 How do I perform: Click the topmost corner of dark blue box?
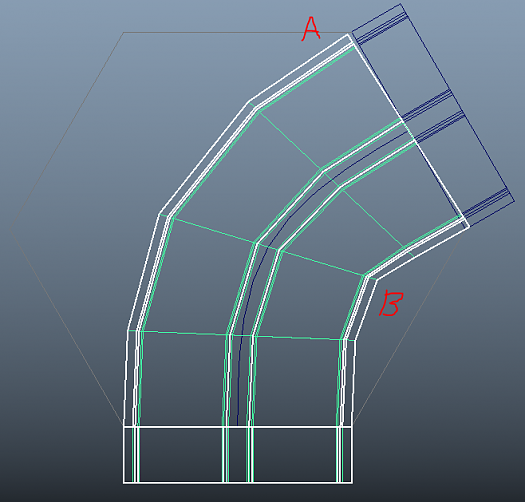[400, 4]
